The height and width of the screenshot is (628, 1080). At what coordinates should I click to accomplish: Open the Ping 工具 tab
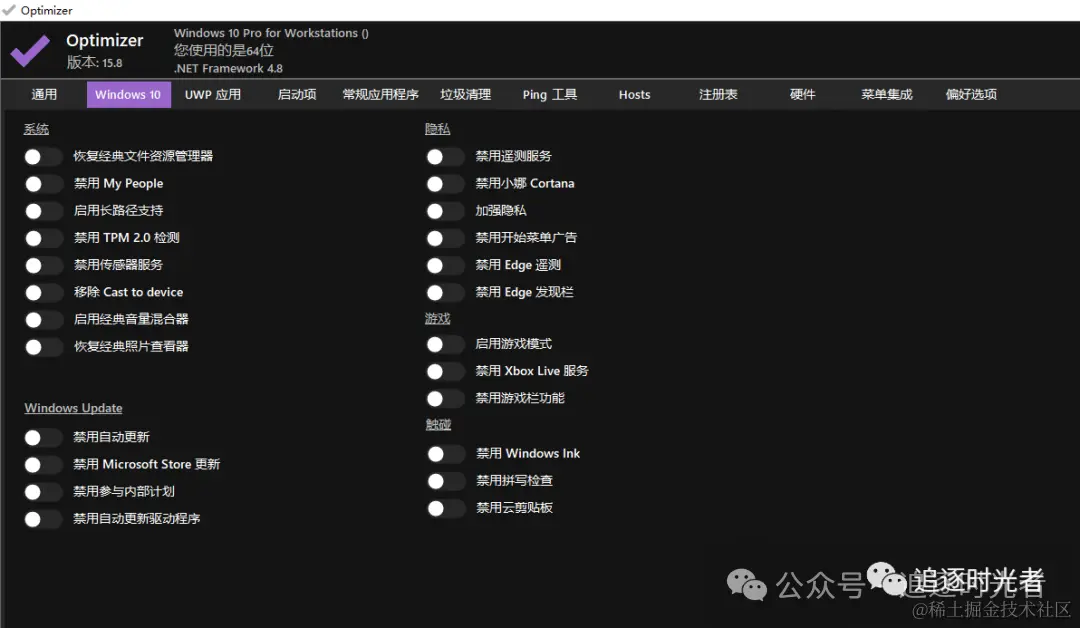click(550, 94)
